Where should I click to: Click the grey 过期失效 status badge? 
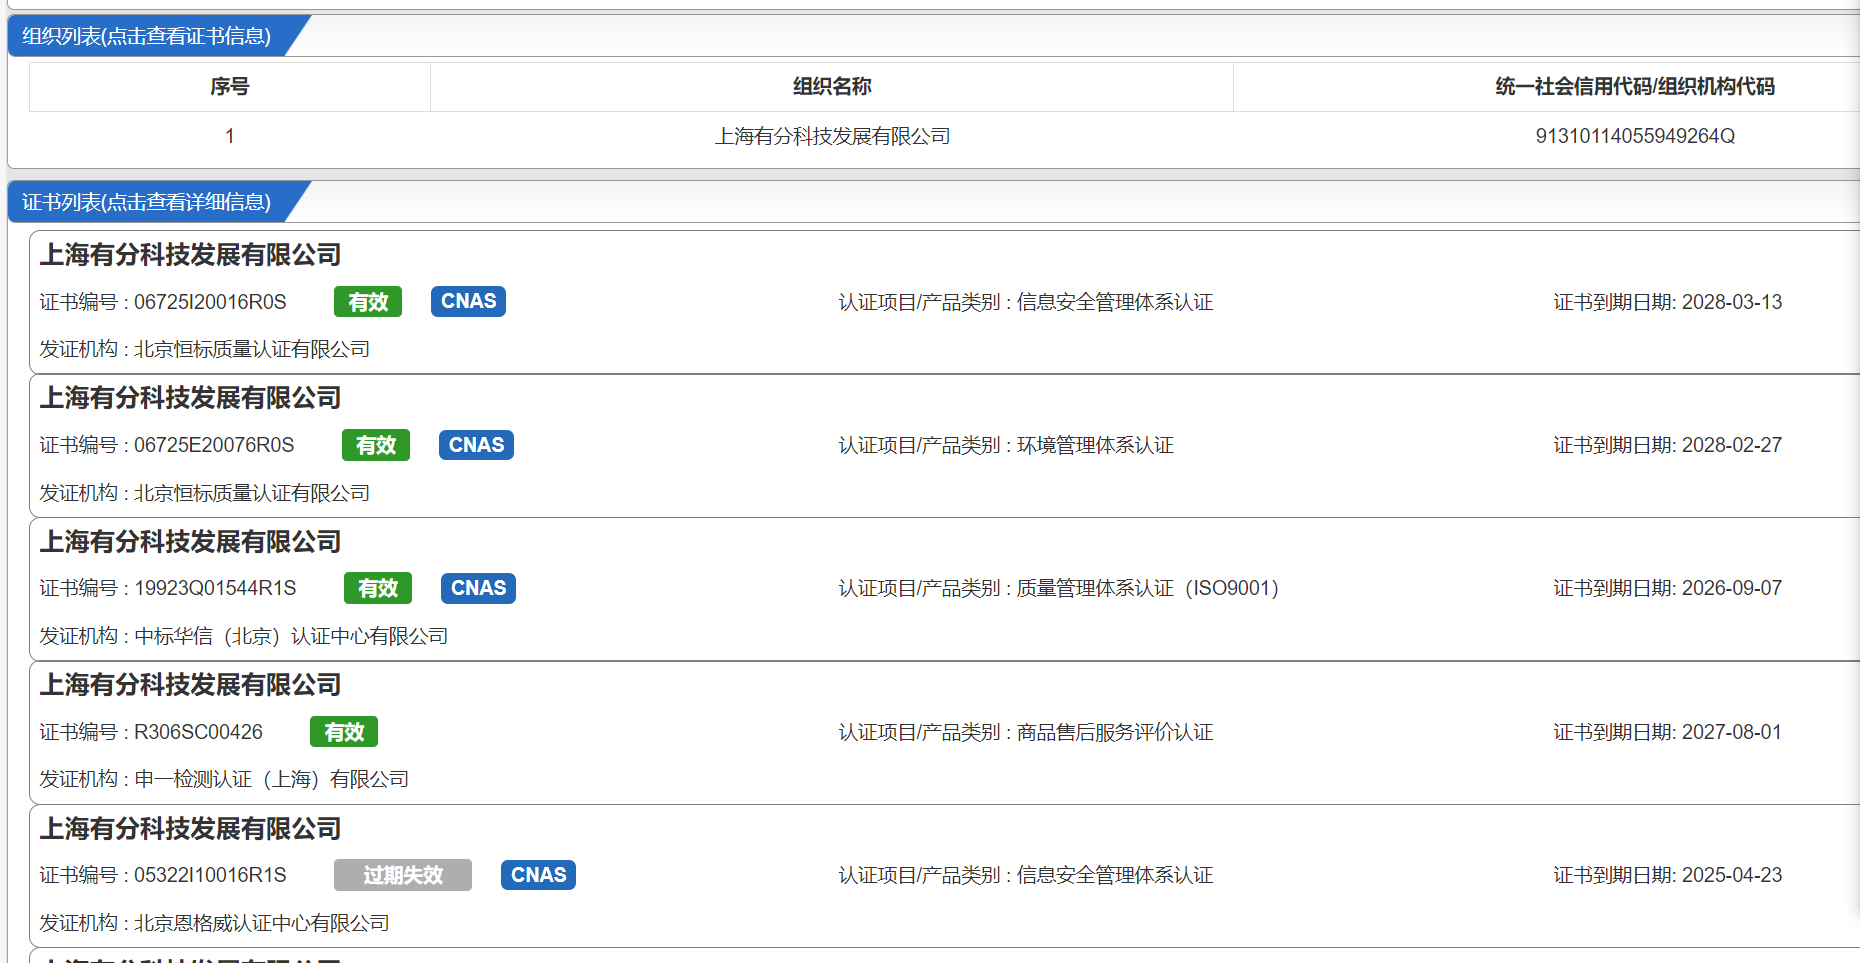(403, 875)
